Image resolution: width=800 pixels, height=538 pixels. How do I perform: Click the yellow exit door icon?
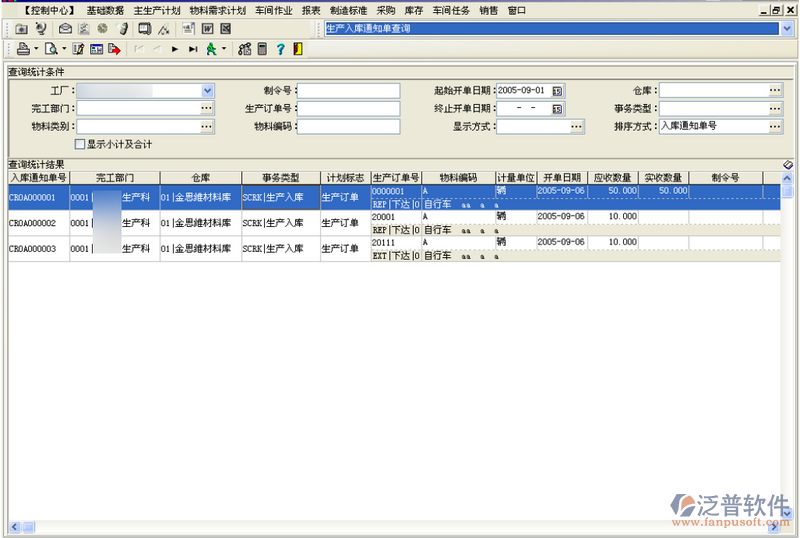pos(297,48)
